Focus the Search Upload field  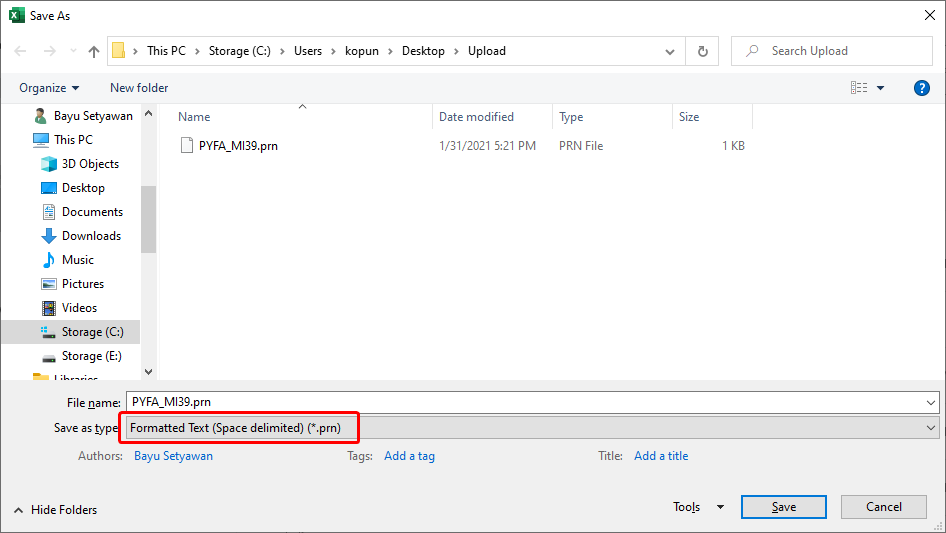pyautogui.click(x=831, y=51)
